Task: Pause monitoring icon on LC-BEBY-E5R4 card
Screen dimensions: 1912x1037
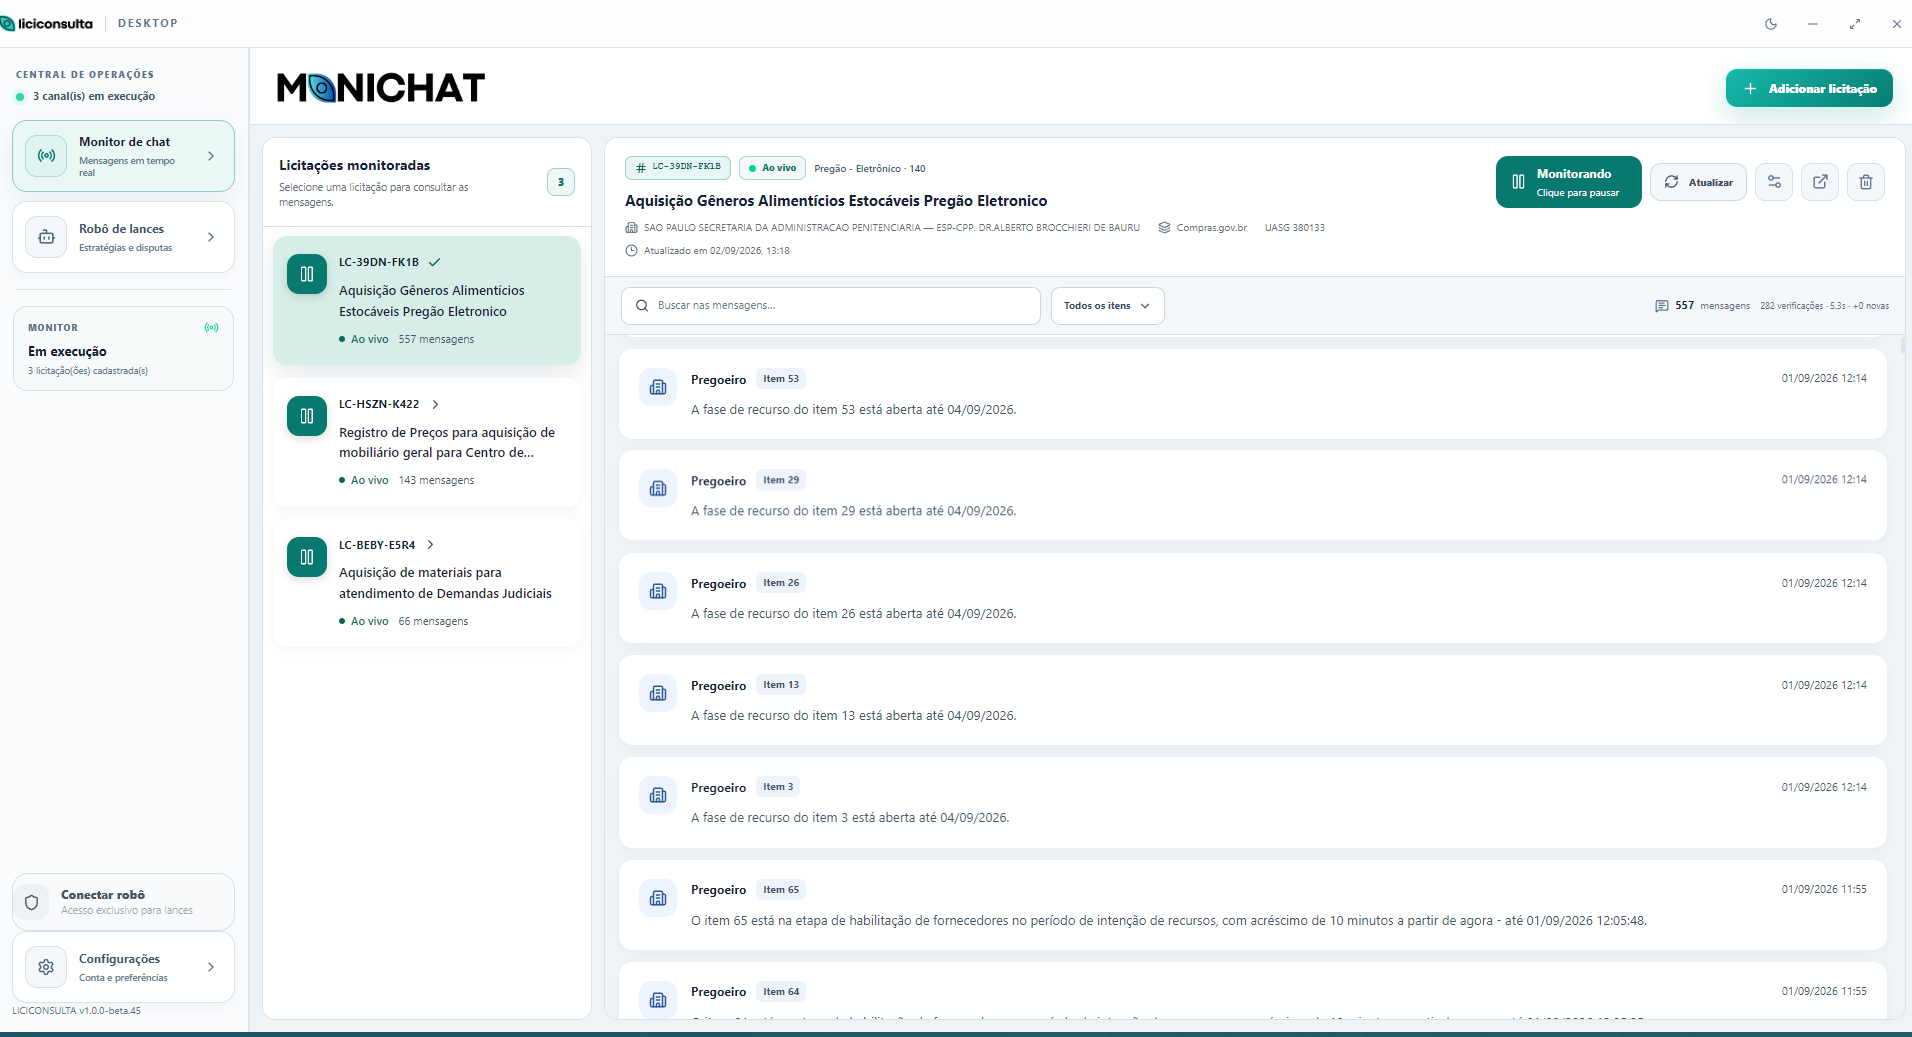Action: coord(307,557)
